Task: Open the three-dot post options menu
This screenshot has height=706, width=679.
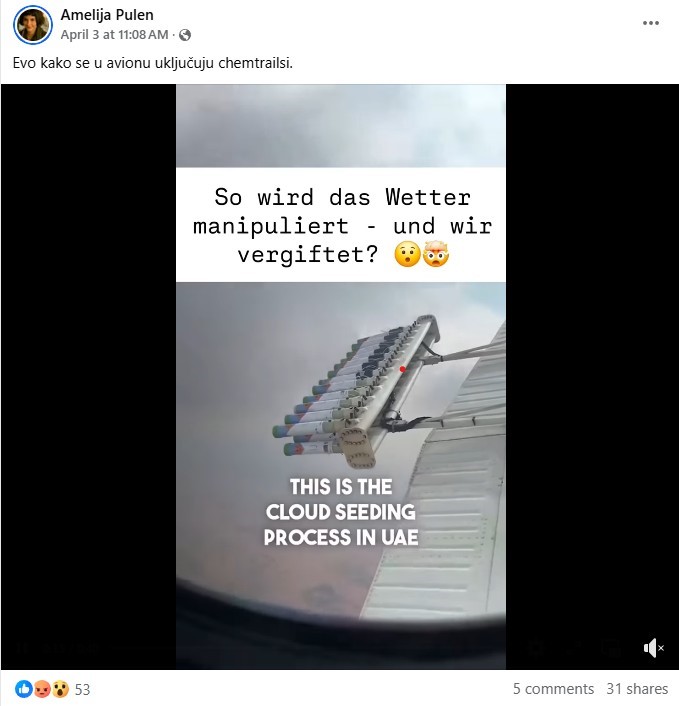Action: tap(651, 23)
